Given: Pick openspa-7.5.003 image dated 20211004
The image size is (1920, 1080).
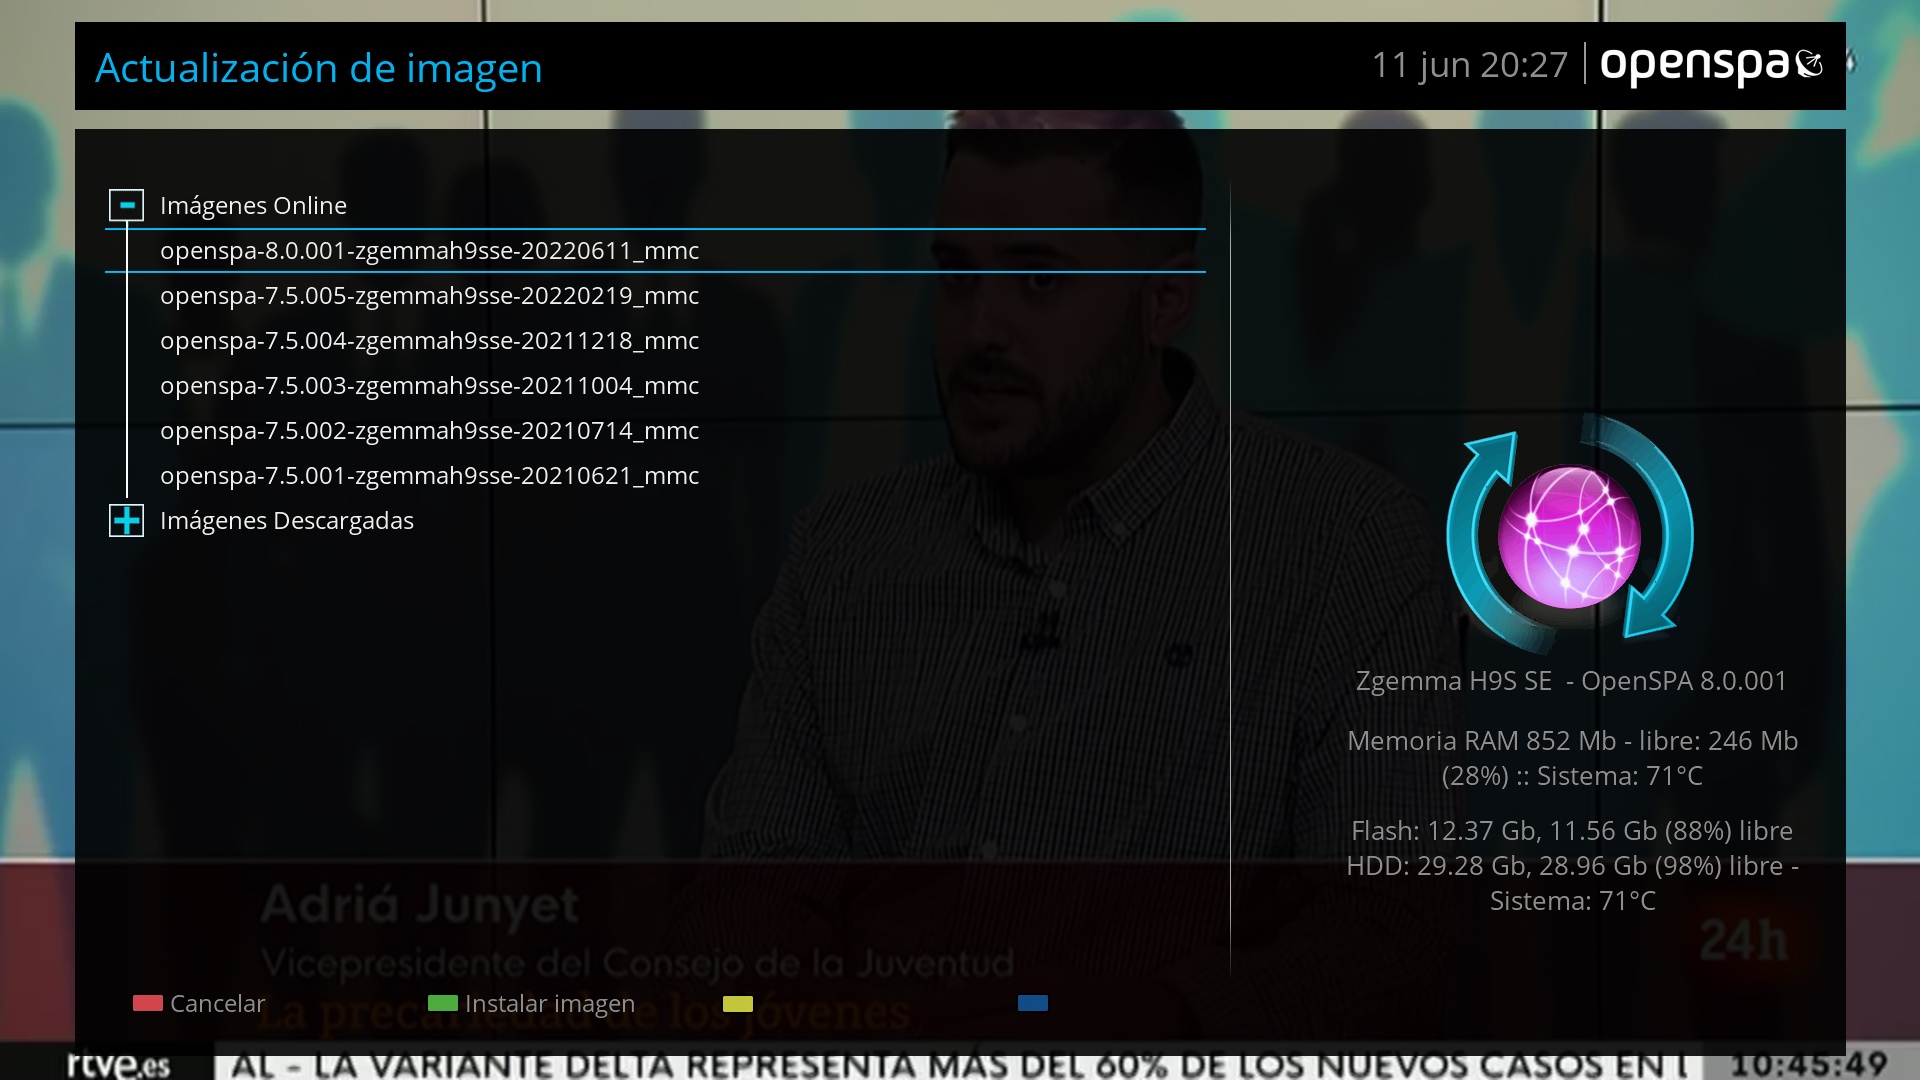Looking at the screenshot, I should click(429, 386).
